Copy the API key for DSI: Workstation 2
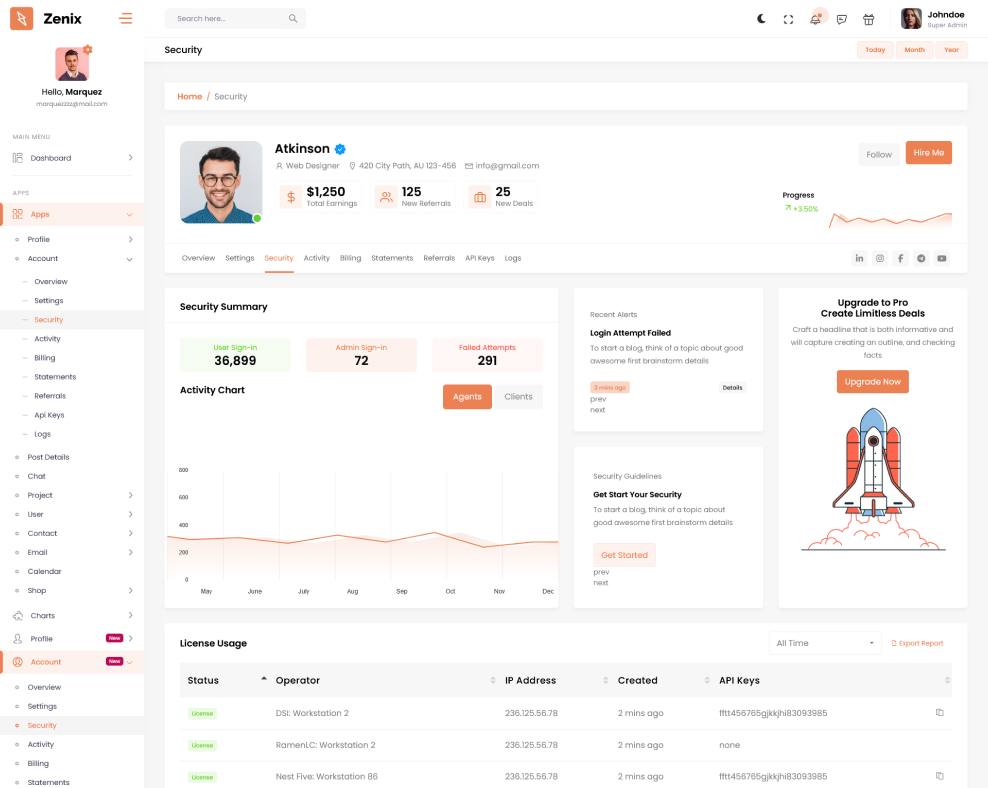The height and width of the screenshot is (788, 988). pyautogui.click(x=939, y=713)
